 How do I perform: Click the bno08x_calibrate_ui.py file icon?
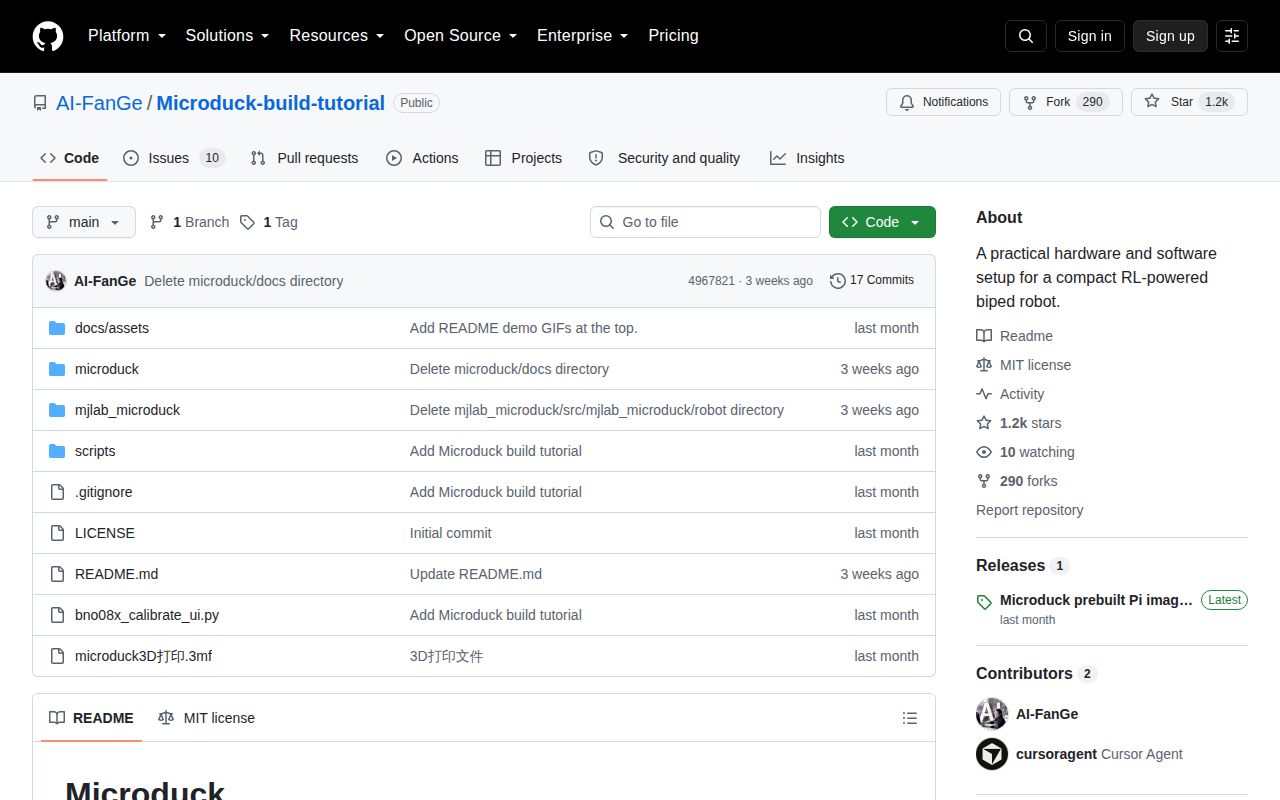pos(57,615)
